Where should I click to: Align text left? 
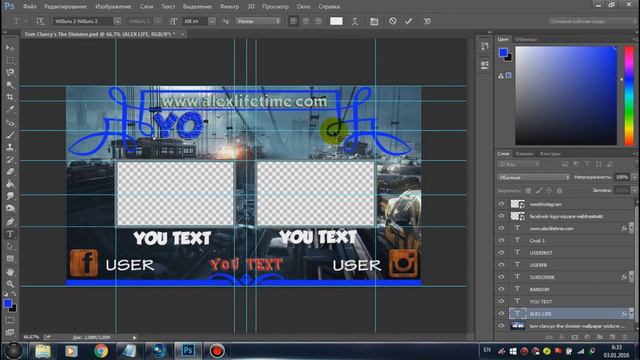click(x=293, y=21)
